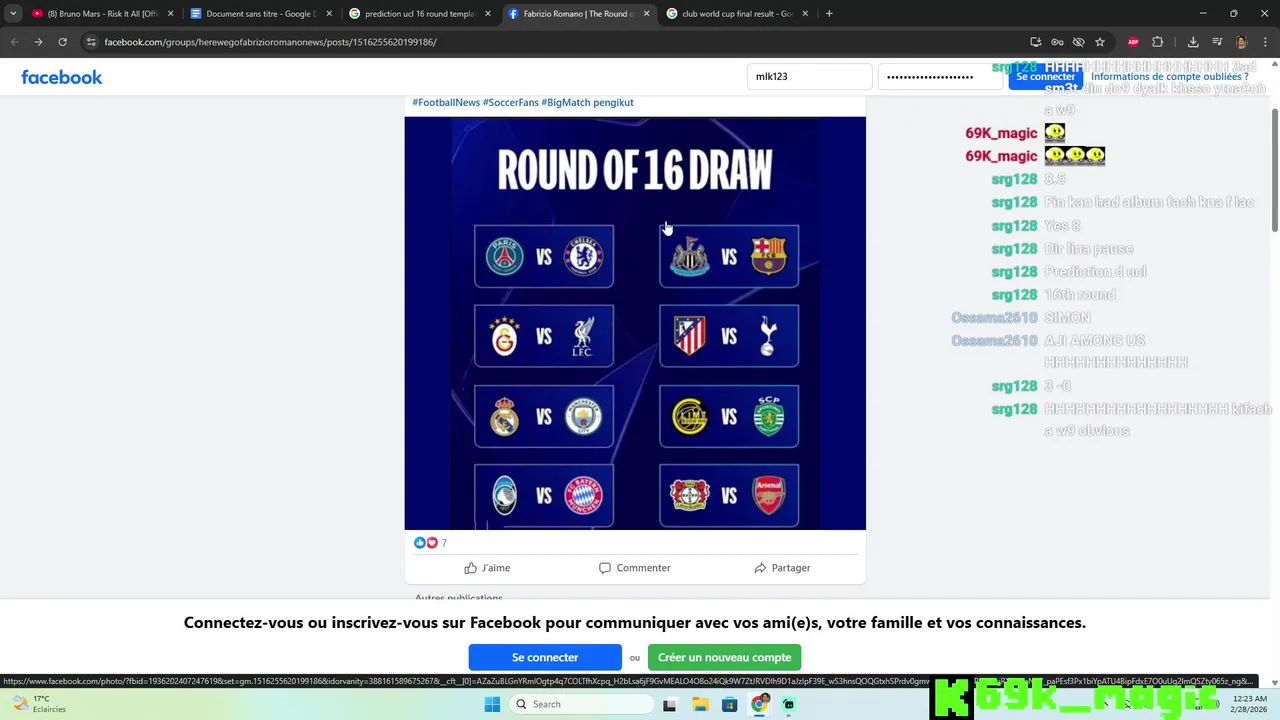Click Créer un nouveau compte
The height and width of the screenshot is (720, 1280).
point(724,657)
